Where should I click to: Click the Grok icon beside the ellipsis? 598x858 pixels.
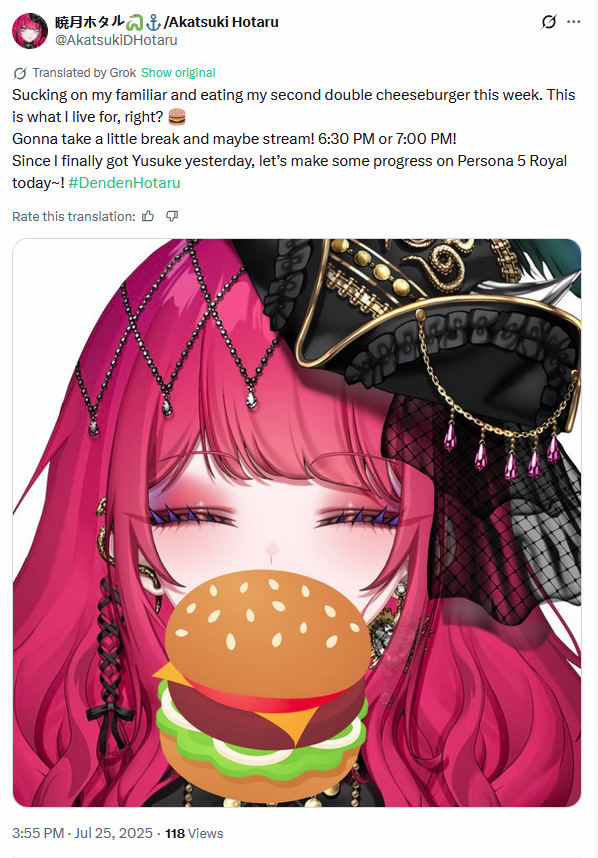pyautogui.click(x=549, y=22)
